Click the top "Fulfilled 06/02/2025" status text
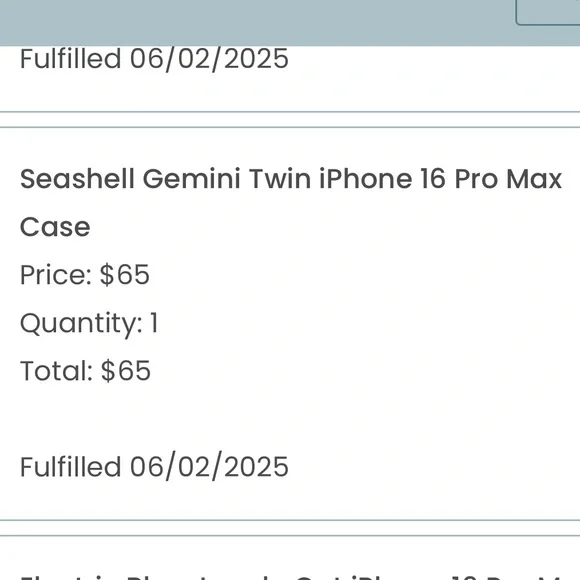The height and width of the screenshot is (580, 580). 154,59
